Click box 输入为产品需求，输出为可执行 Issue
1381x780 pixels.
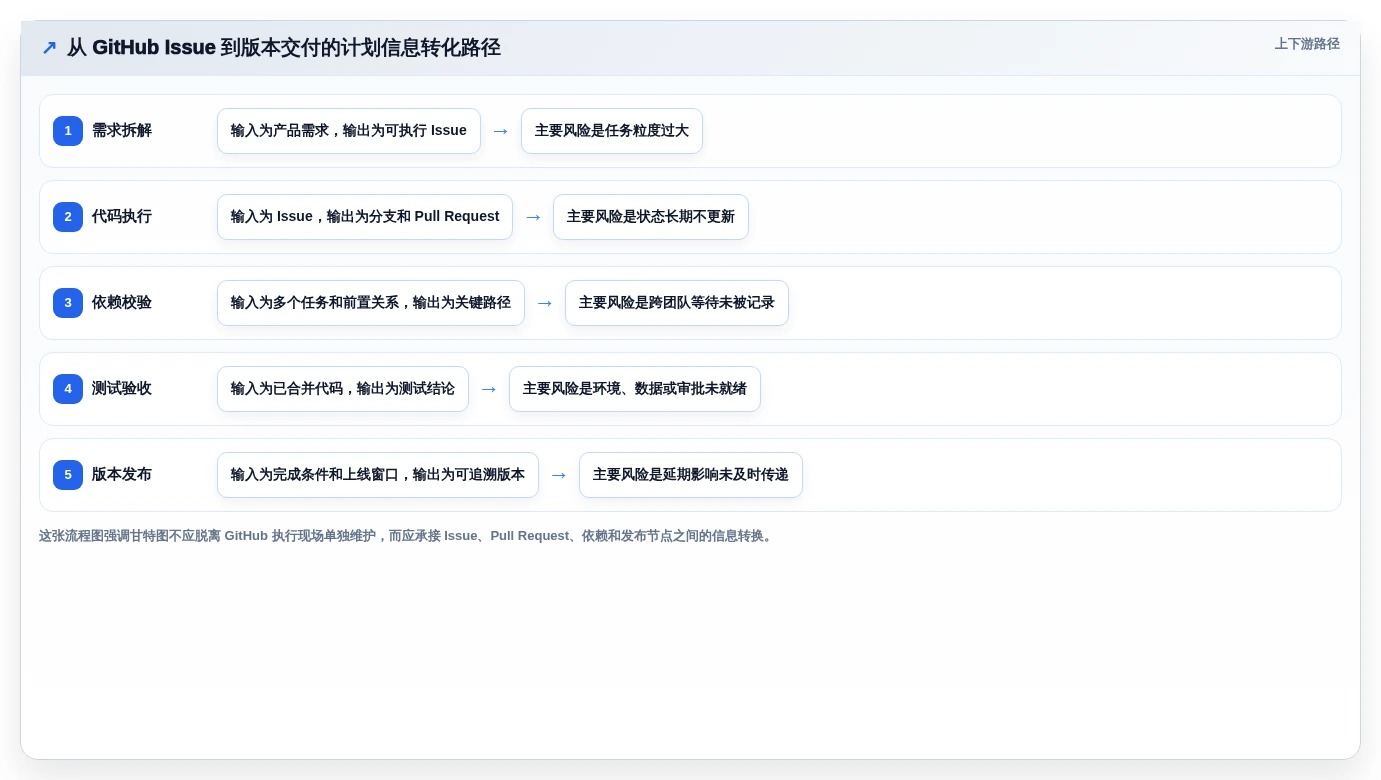pos(349,131)
